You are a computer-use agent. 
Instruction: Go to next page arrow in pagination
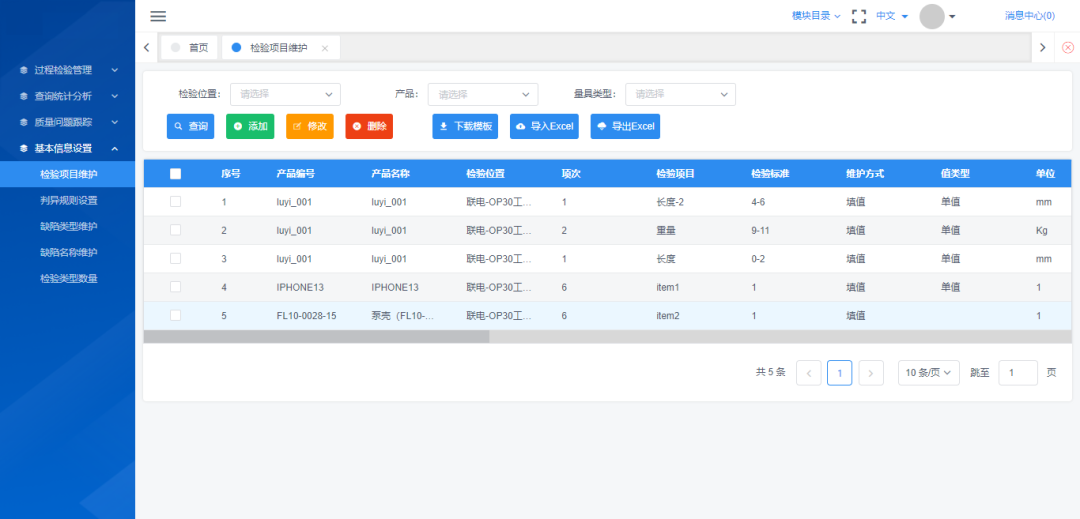click(x=871, y=373)
